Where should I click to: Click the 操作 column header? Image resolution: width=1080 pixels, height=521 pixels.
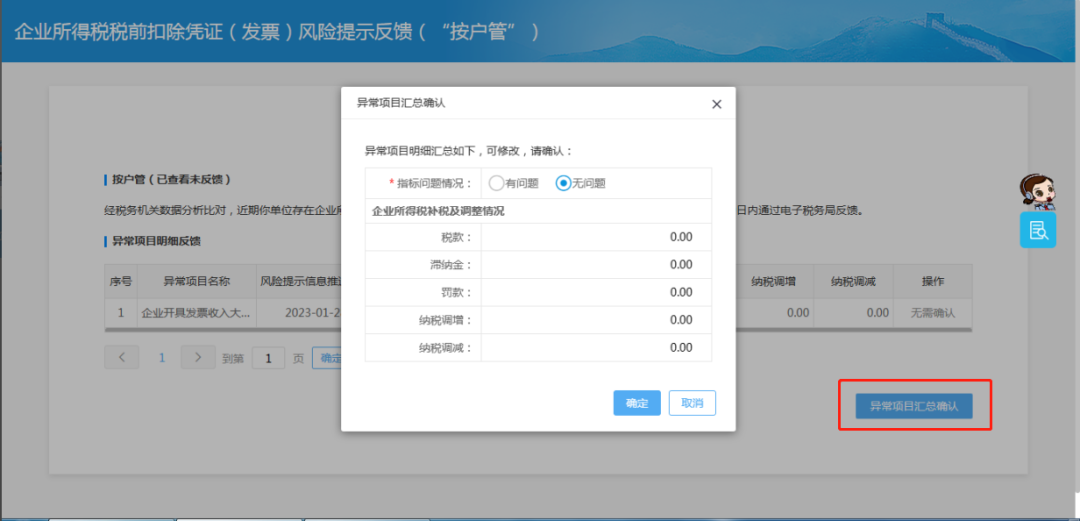point(933,281)
